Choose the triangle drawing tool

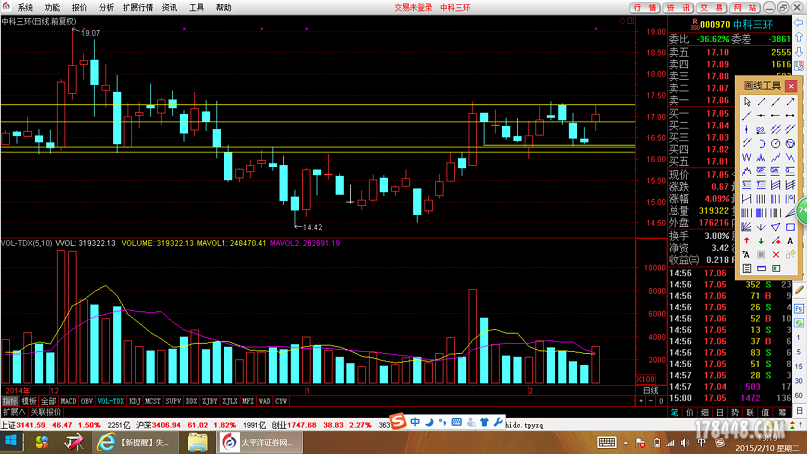[776, 226]
